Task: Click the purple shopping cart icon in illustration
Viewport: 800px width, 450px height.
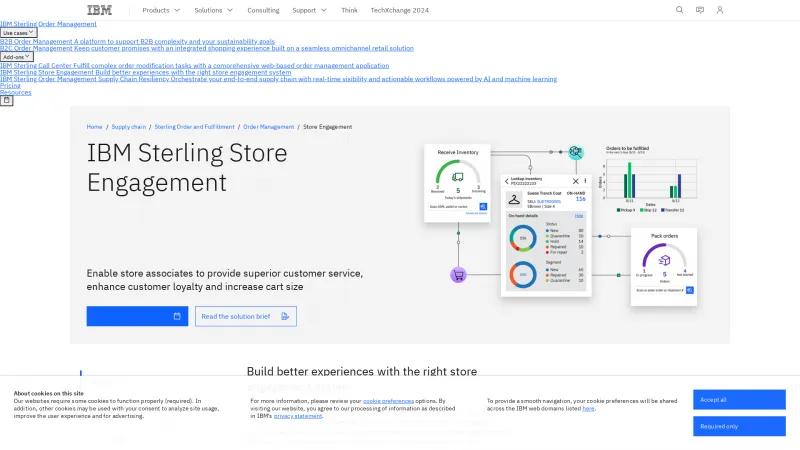Action: click(458, 275)
